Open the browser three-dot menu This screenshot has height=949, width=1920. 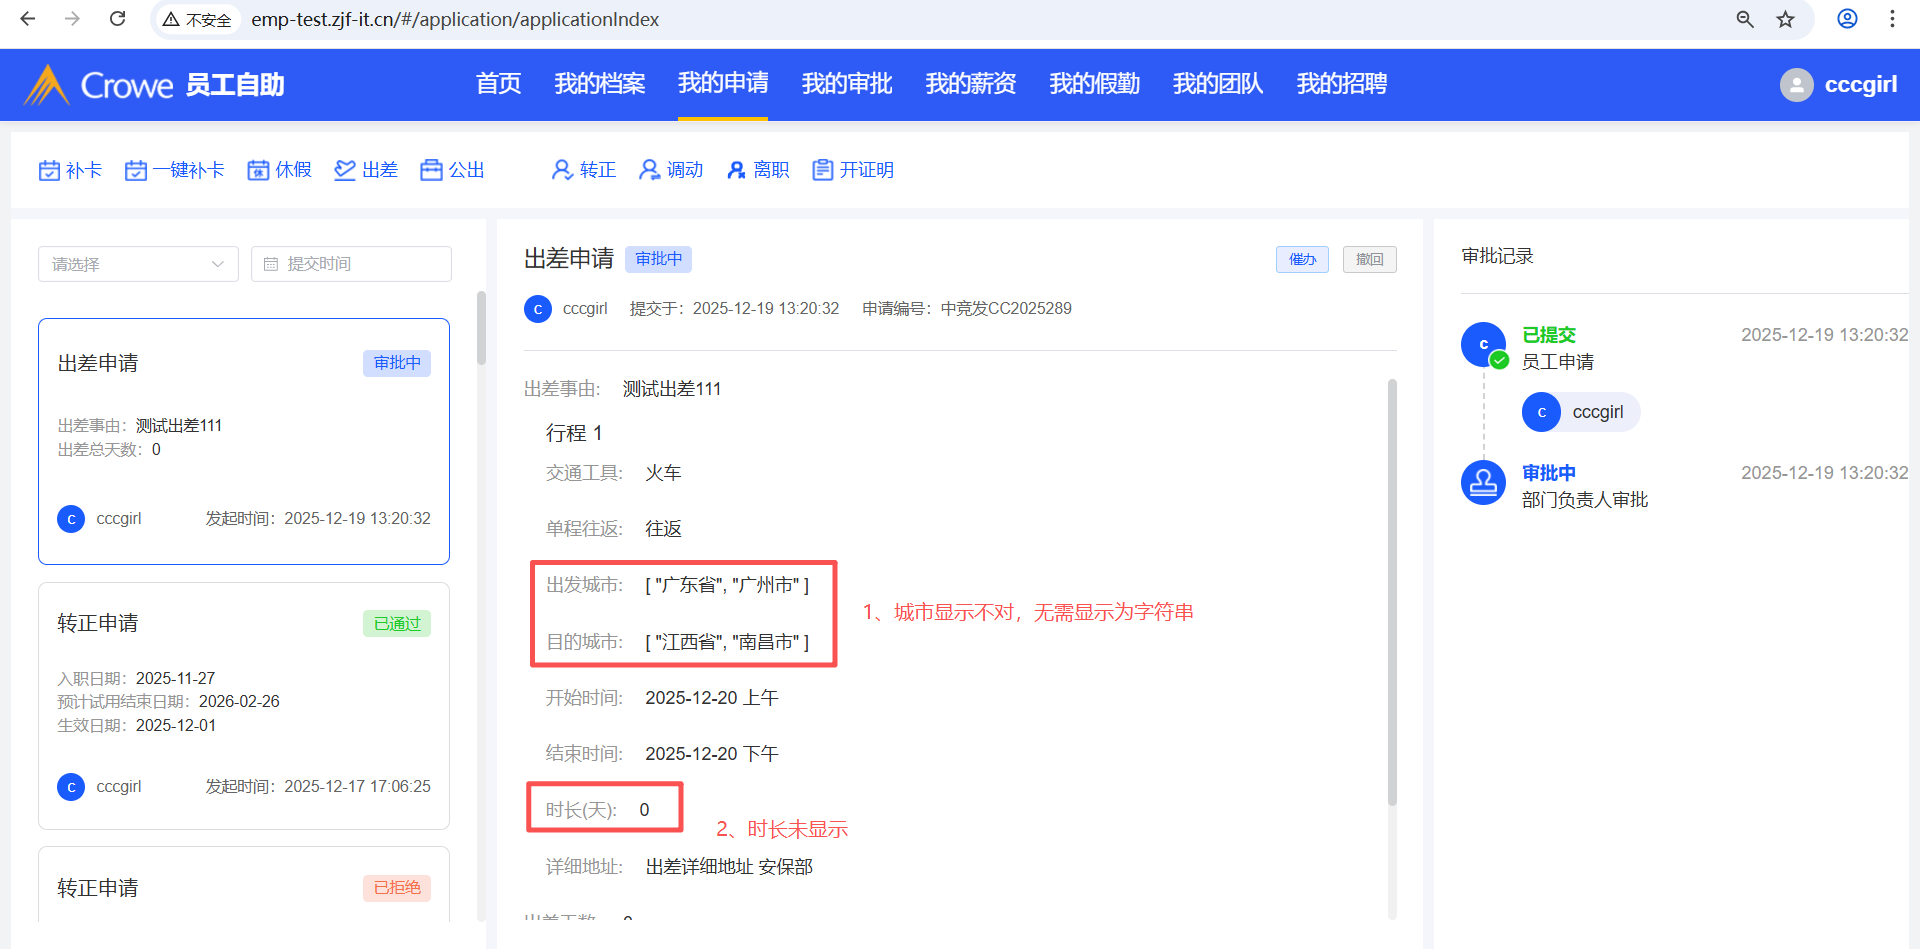[1892, 19]
